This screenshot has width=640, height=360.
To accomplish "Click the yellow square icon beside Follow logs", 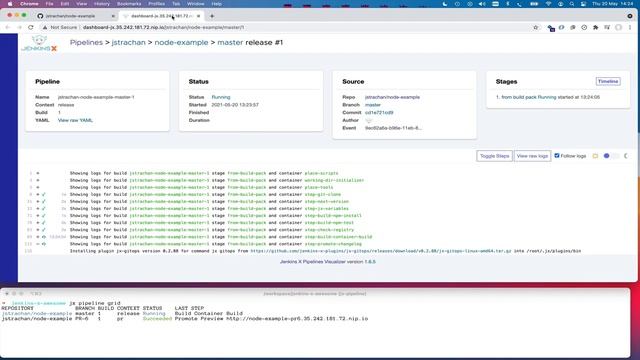I will (x=595, y=156).
